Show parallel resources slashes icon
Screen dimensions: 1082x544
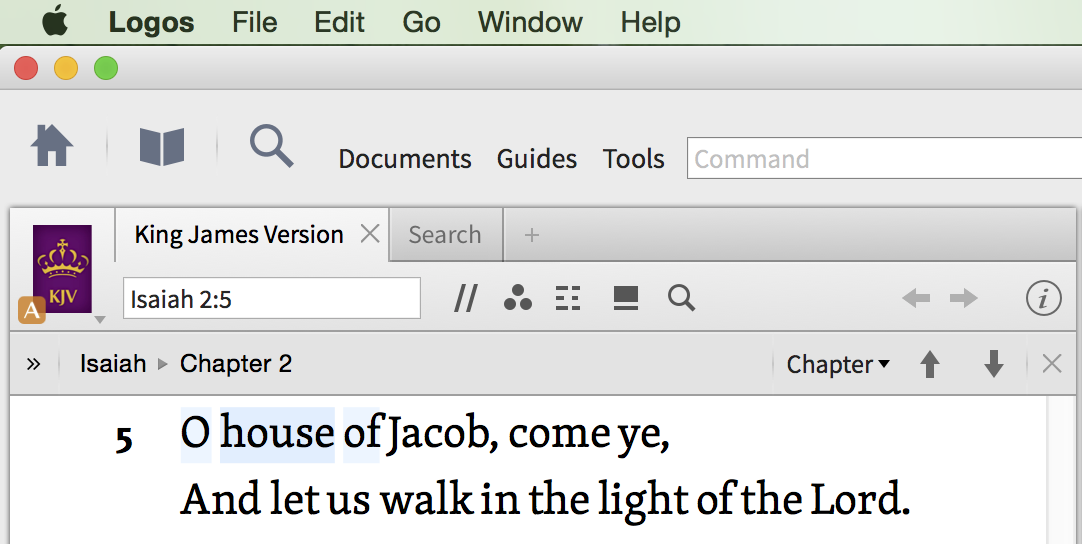click(466, 299)
